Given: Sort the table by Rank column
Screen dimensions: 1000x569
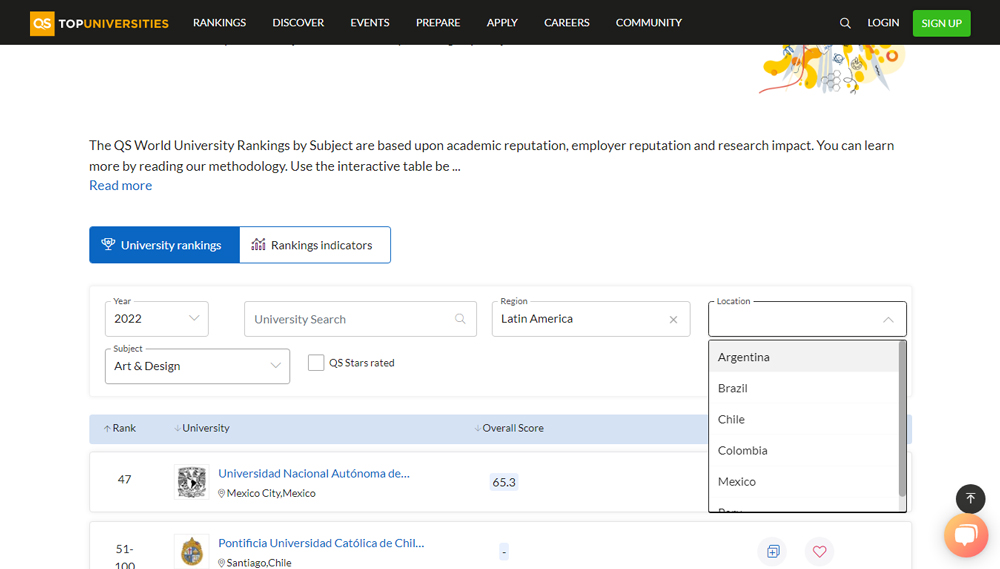Looking at the screenshot, I should point(120,428).
